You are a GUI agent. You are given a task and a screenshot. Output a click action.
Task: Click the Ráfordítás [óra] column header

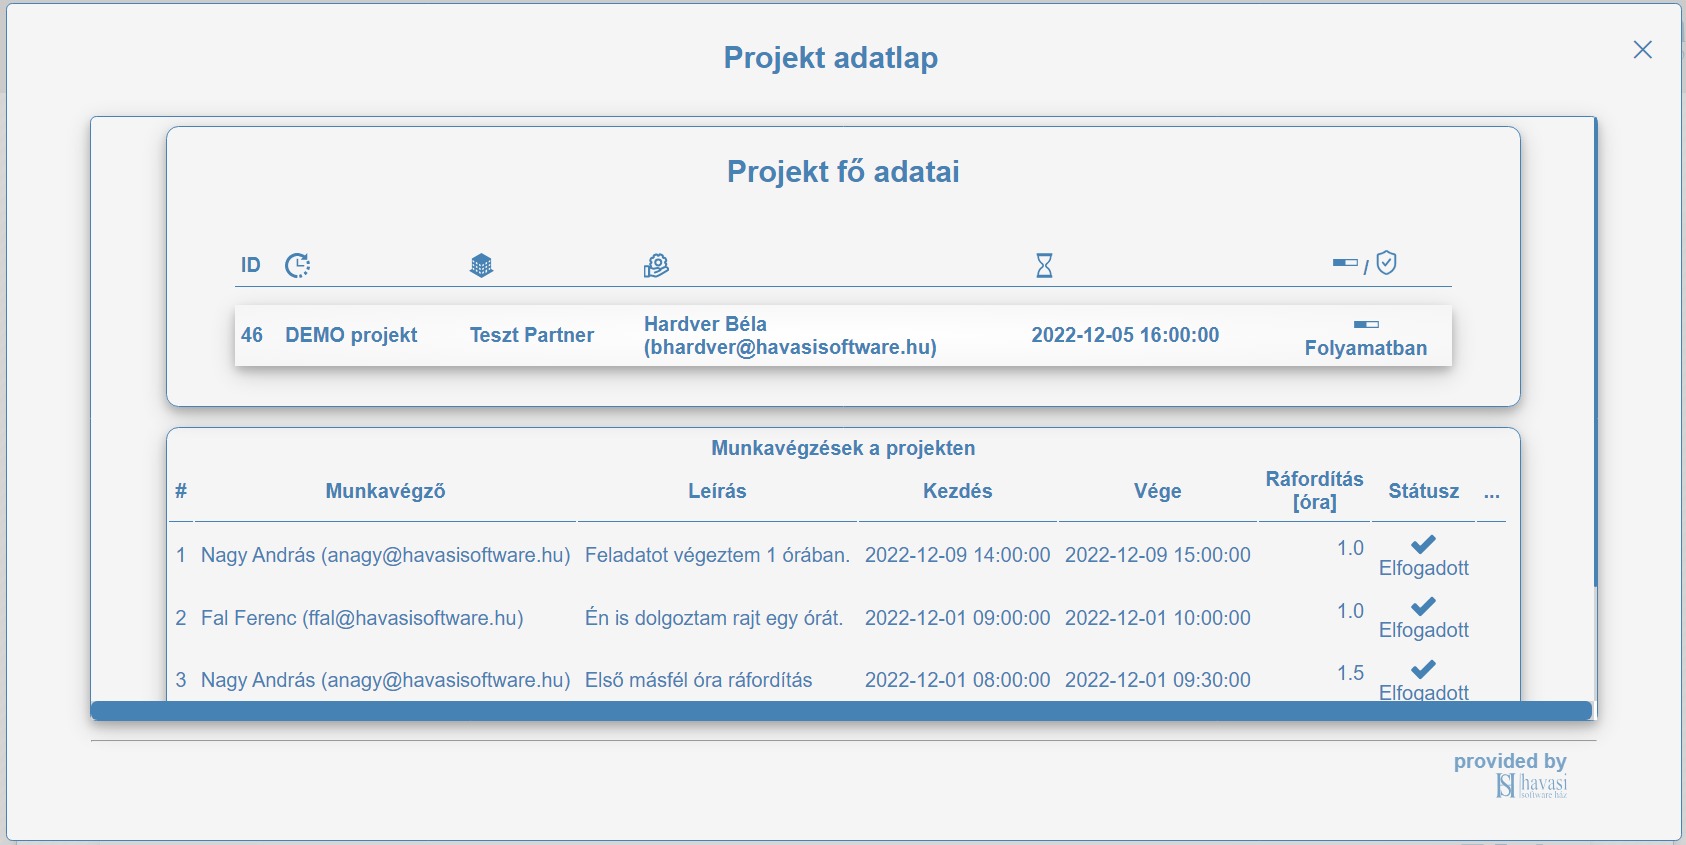(x=1314, y=491)
